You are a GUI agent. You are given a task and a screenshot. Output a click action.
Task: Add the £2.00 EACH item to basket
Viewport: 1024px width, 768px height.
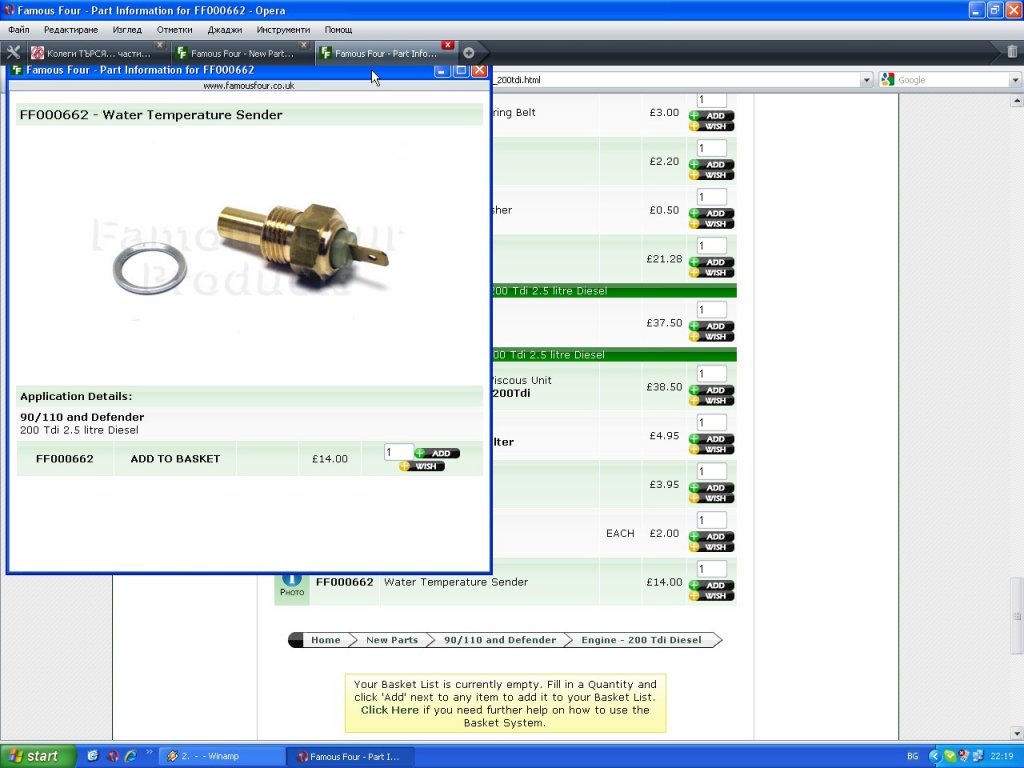coord(712,536)
